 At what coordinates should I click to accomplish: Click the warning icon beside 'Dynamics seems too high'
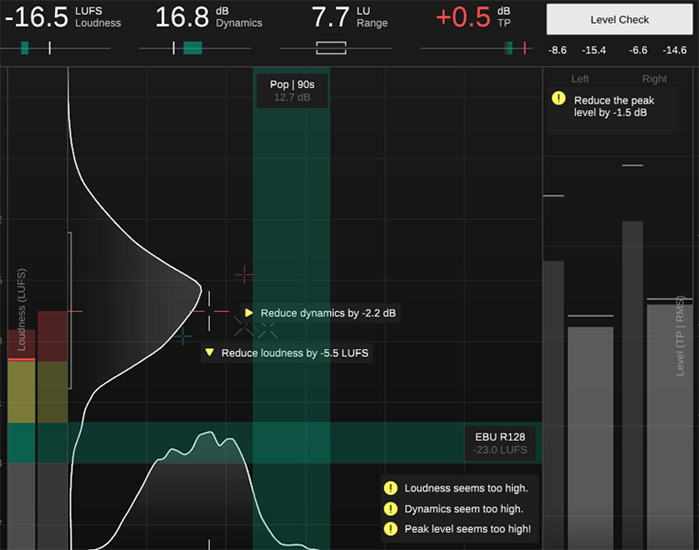click(x=390, y=509)
